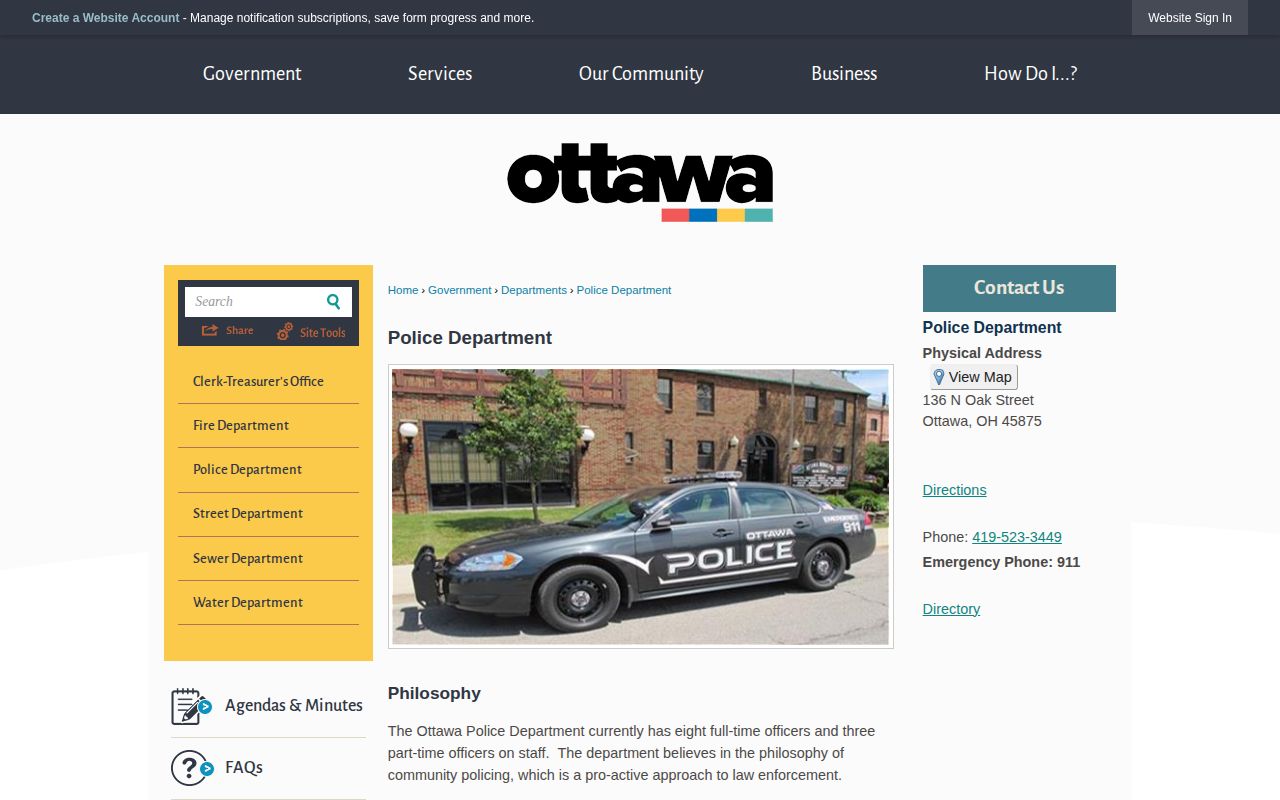The height and width of the screenshot is (800, 1280).
Task: Call phone number 419-523-3449
Action: click(1017, 537)
